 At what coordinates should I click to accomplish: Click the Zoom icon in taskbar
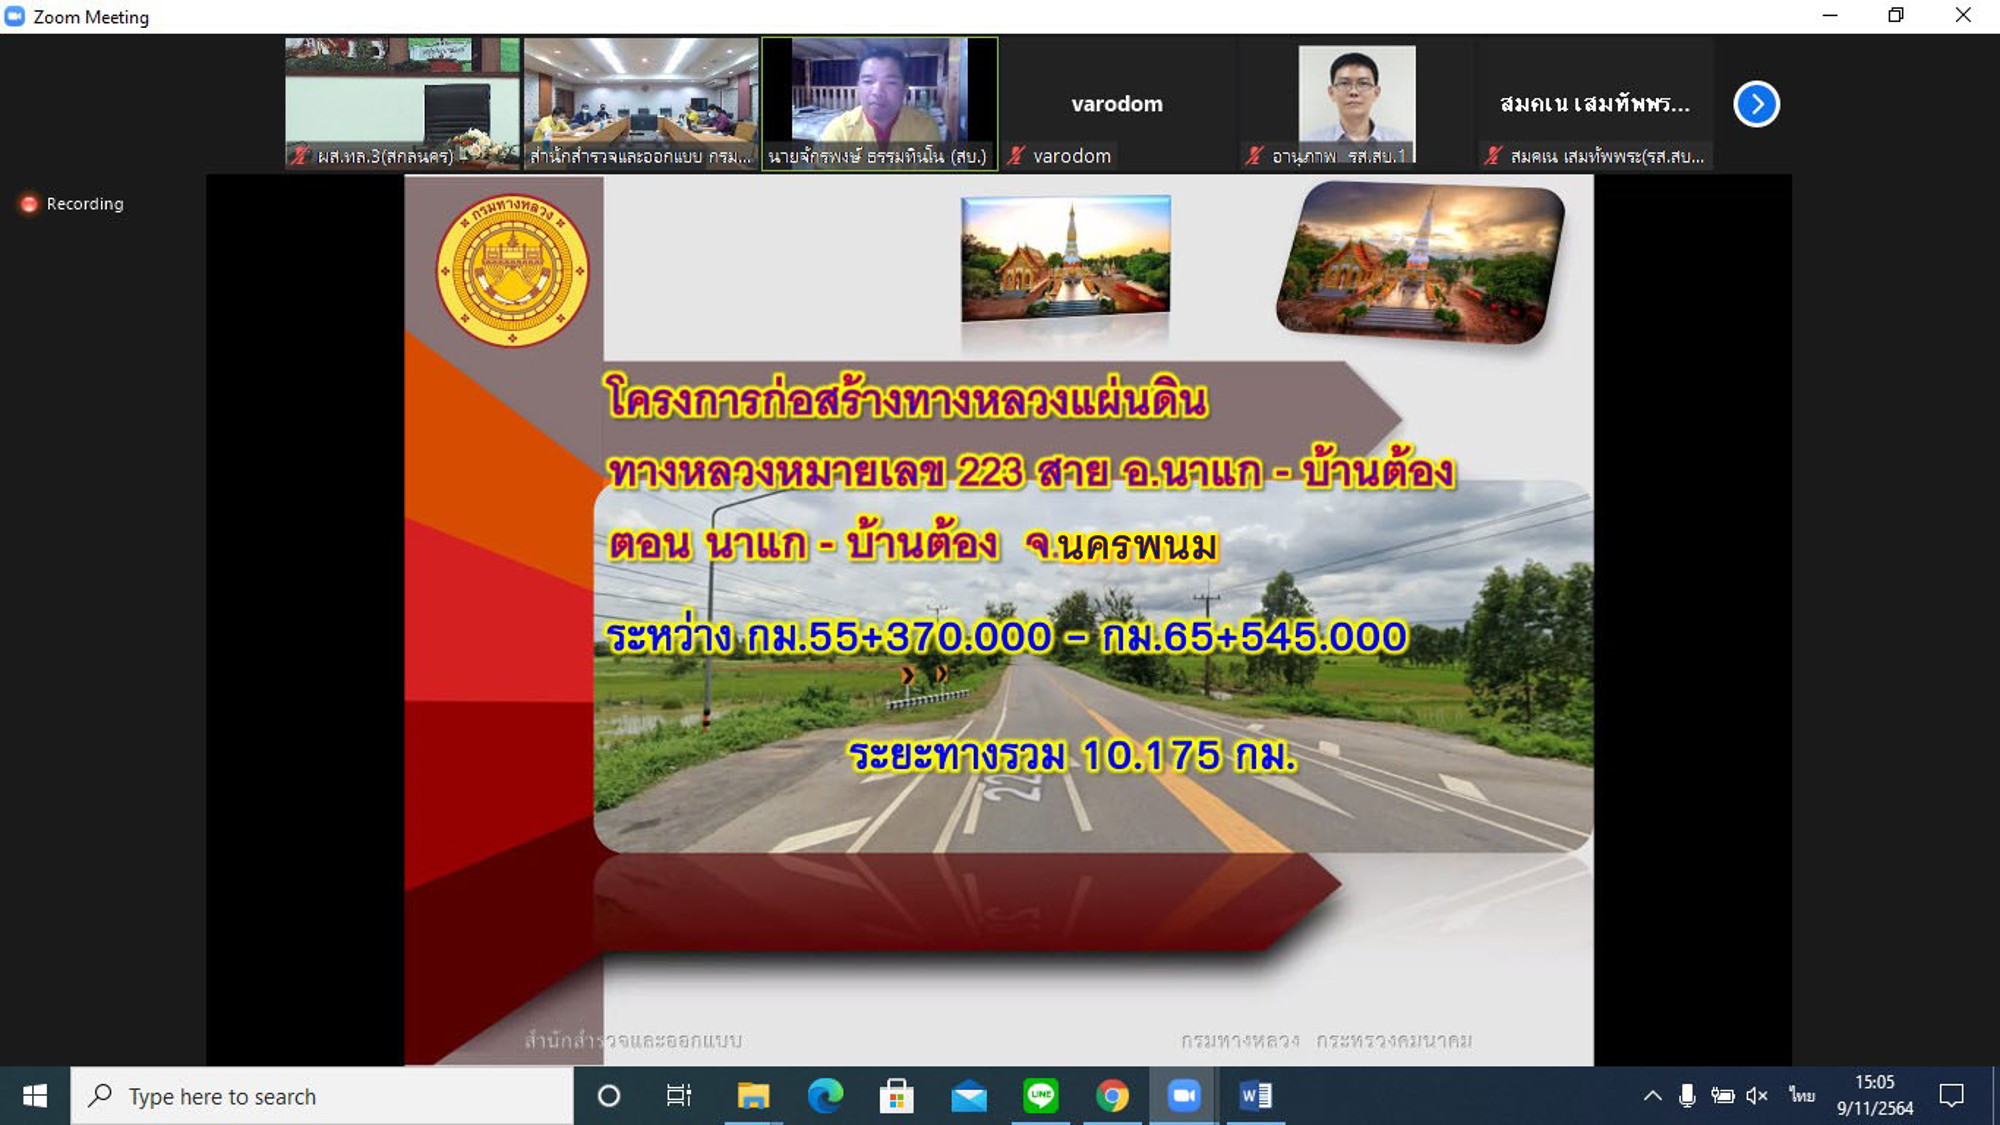coord(1183,1096)
